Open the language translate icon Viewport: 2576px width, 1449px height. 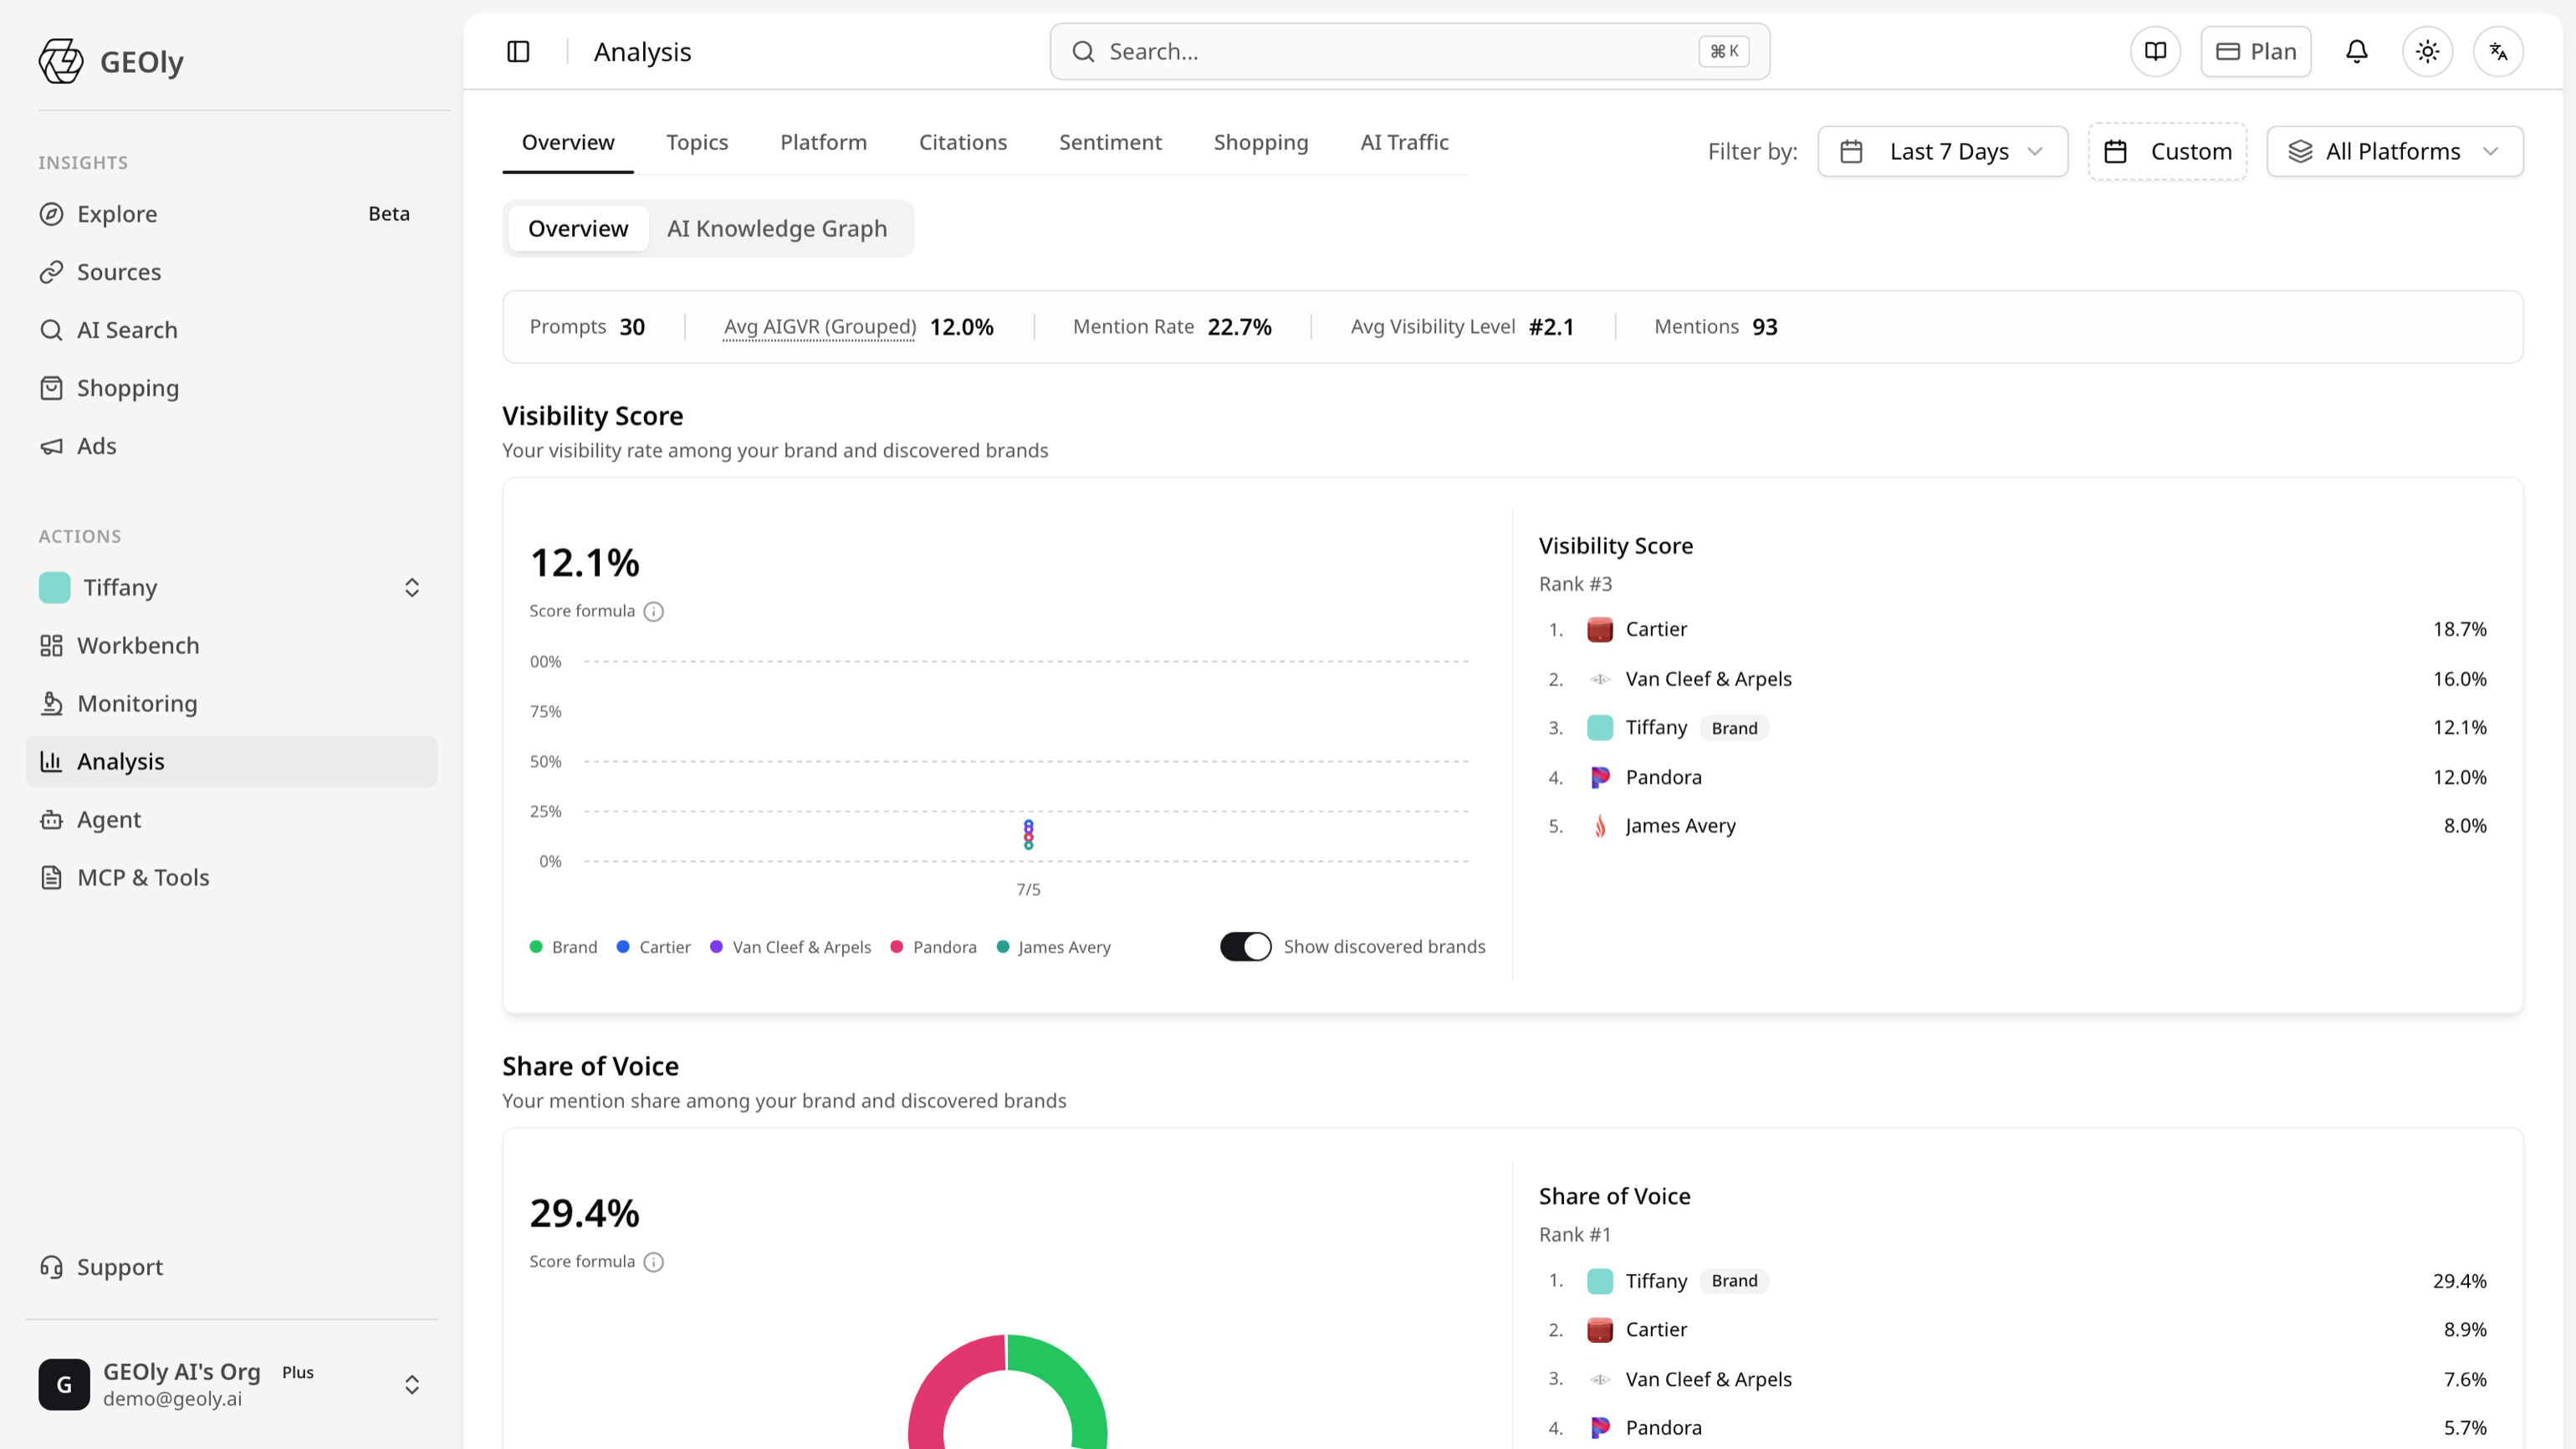click(2498, 51)
